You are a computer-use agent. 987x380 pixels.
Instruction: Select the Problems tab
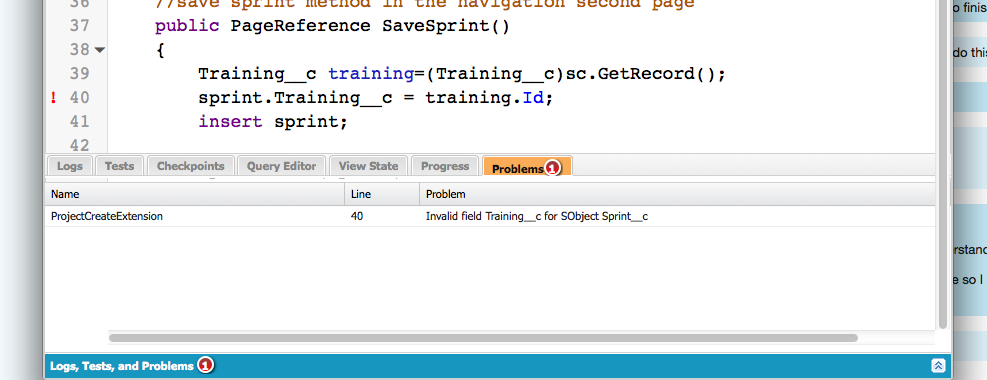(x=527, y=167)
